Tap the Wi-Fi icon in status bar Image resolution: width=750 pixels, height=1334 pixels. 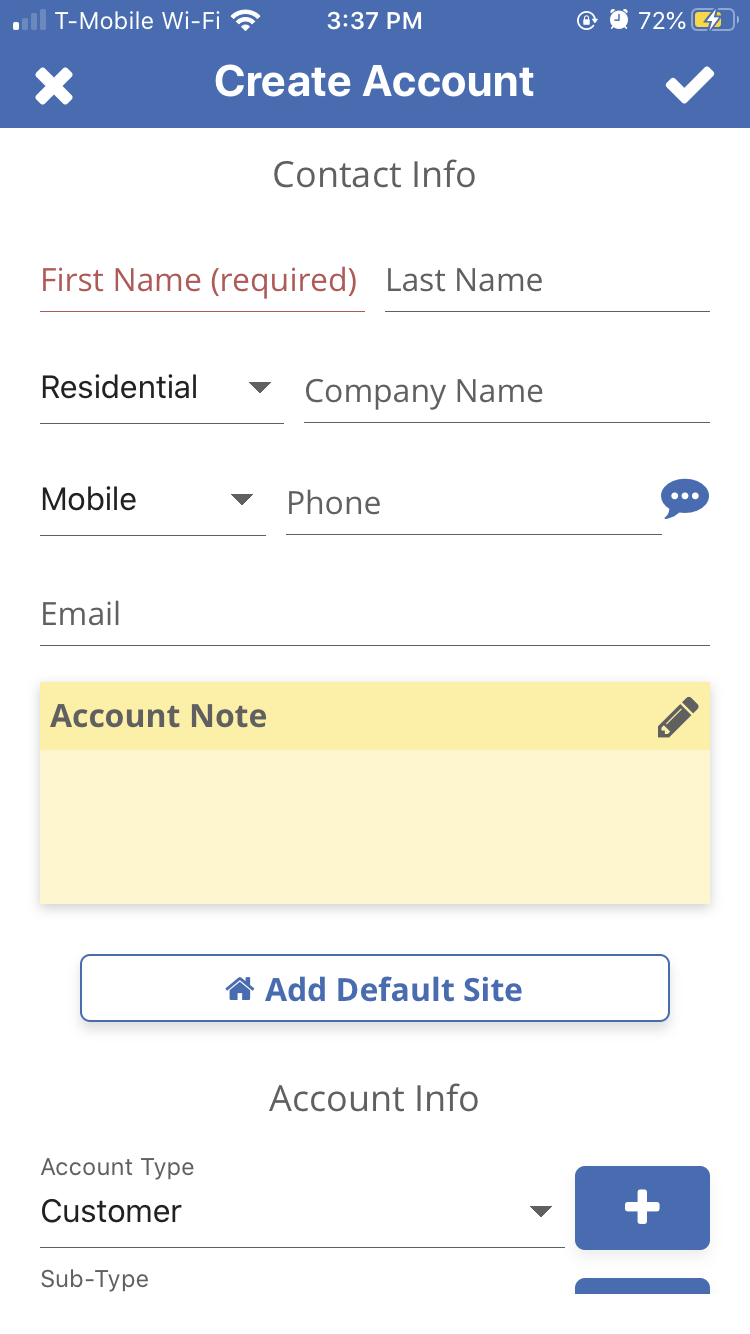(x=244, y=20)
